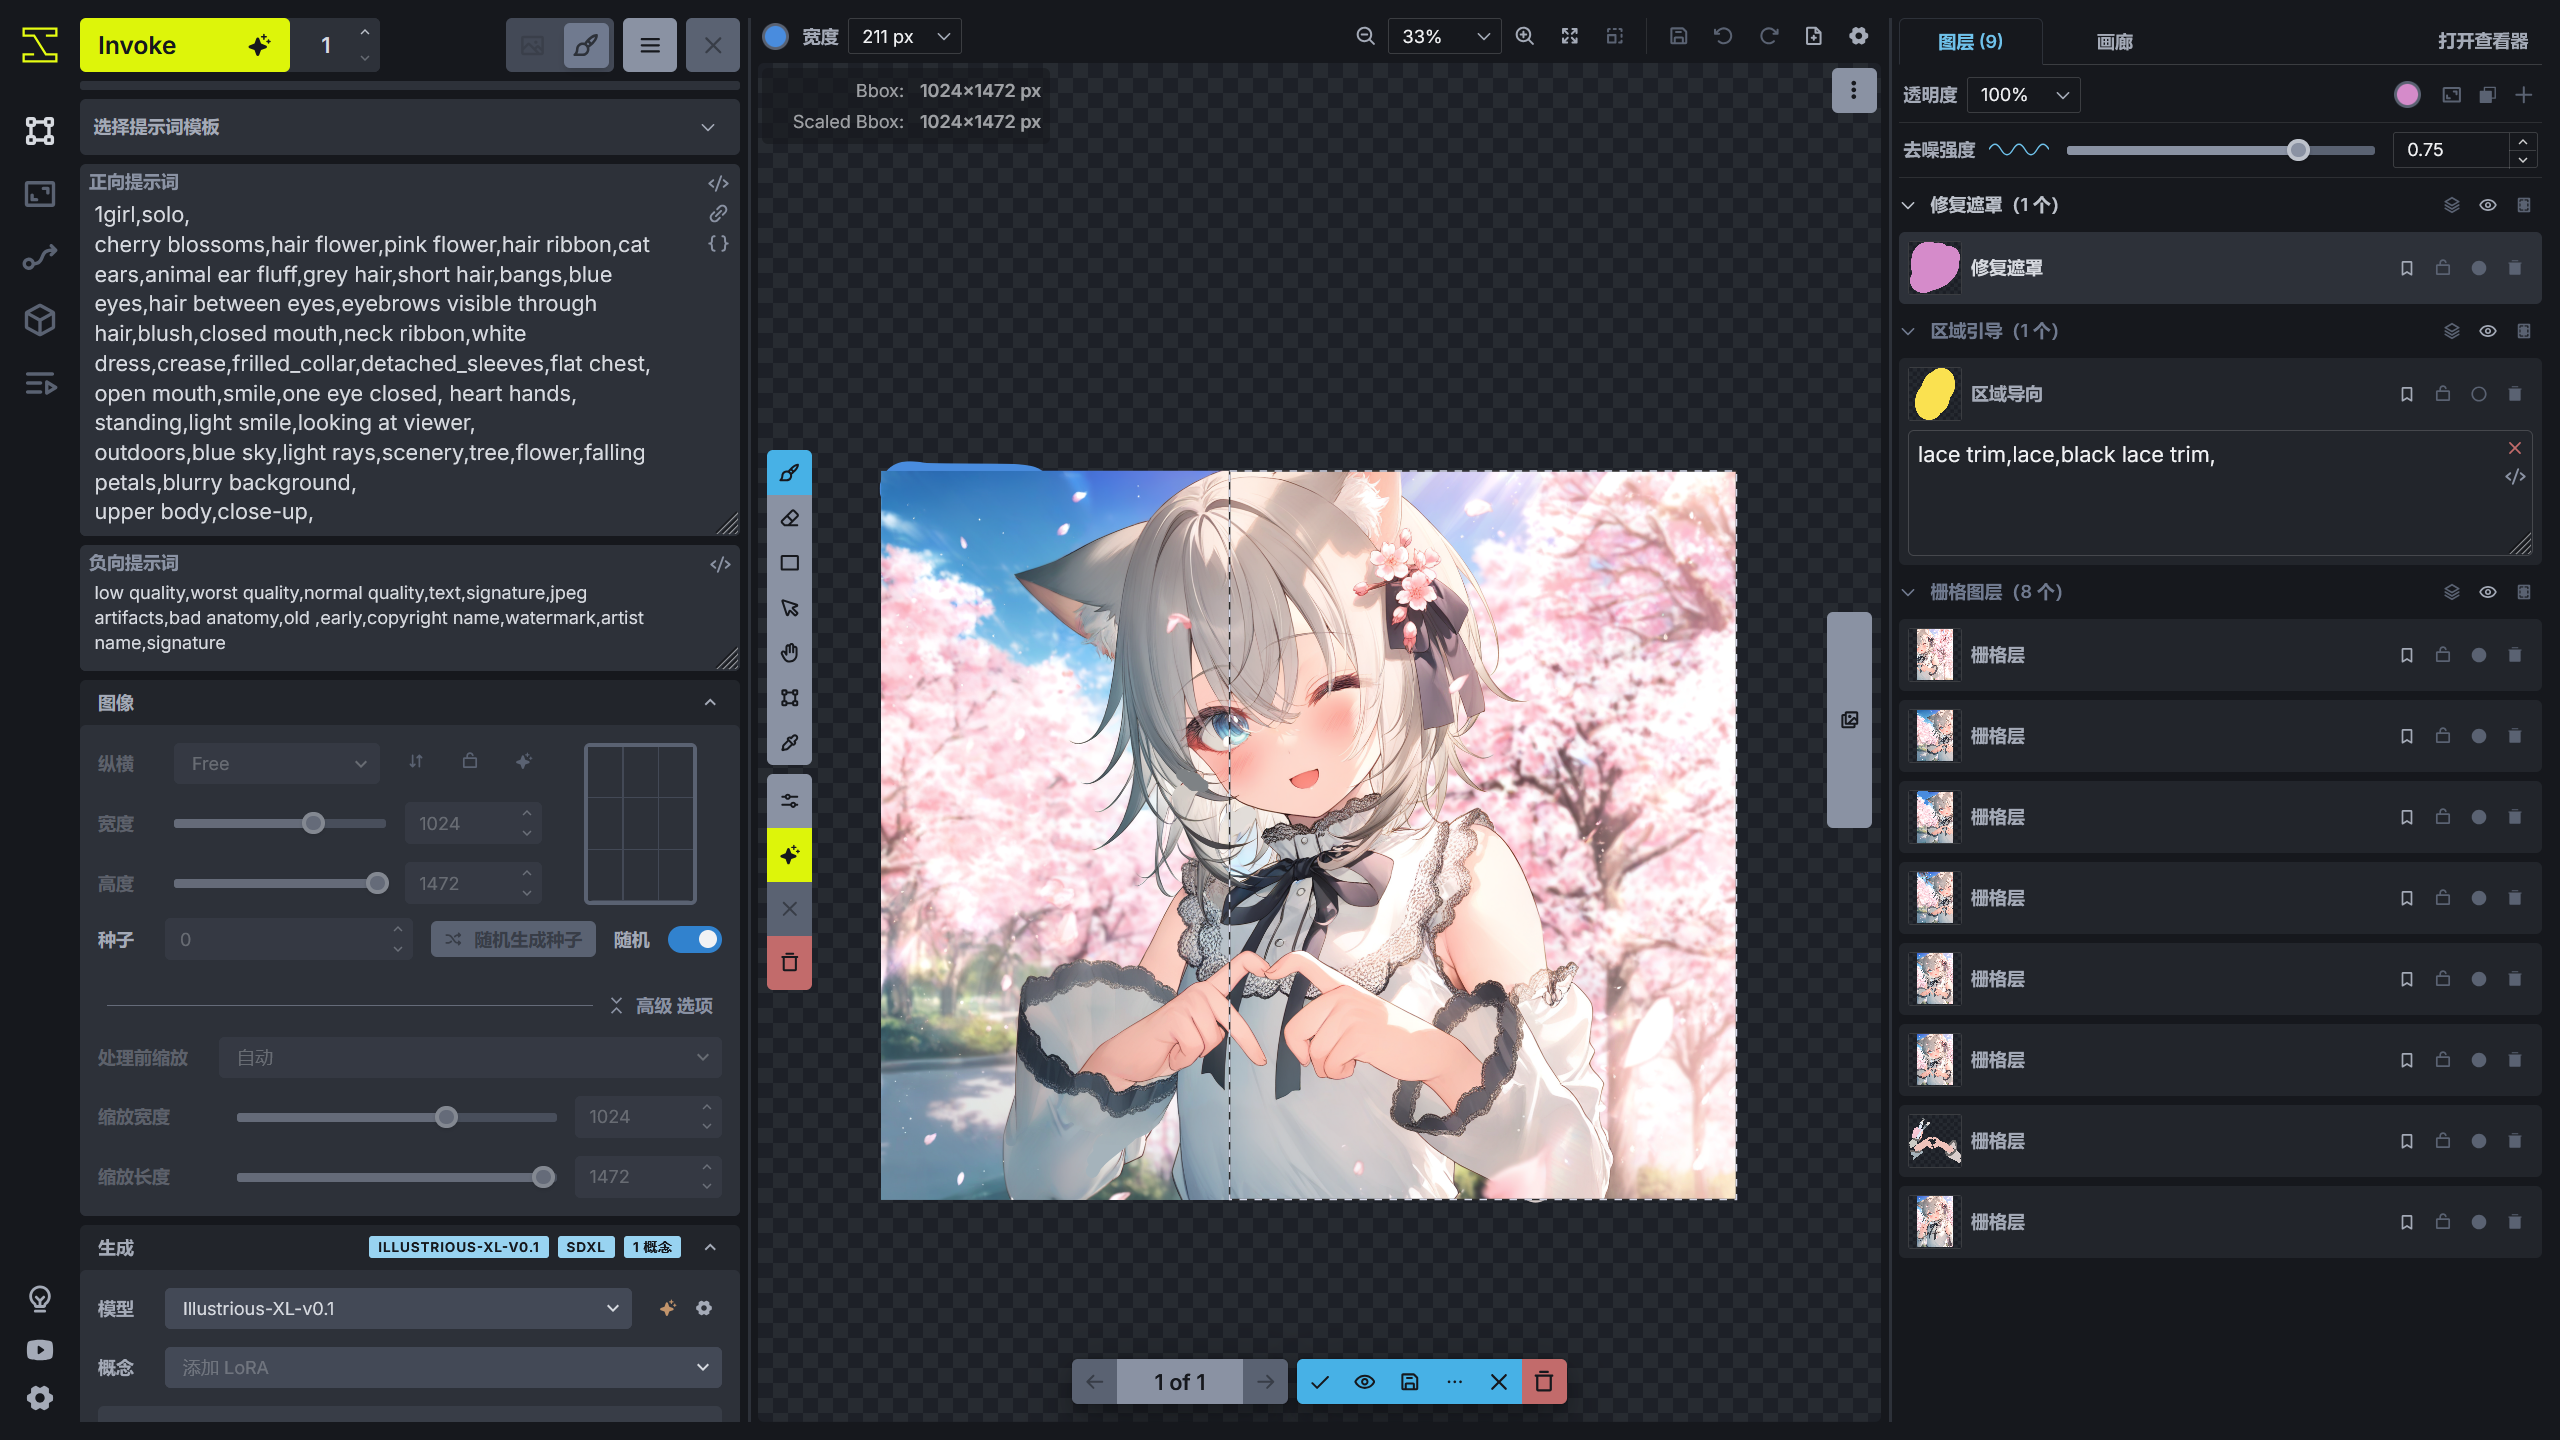Switch to the Move/Select tool
Image resolution: width=2560 pixels, height=1440 pixels.
coord(789,606)
